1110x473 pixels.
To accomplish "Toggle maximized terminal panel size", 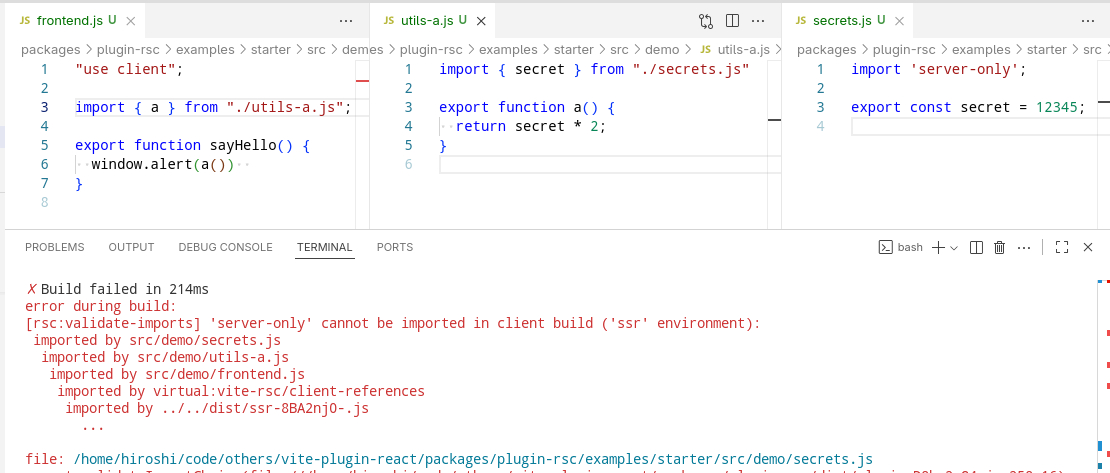I will point(1063,247).
